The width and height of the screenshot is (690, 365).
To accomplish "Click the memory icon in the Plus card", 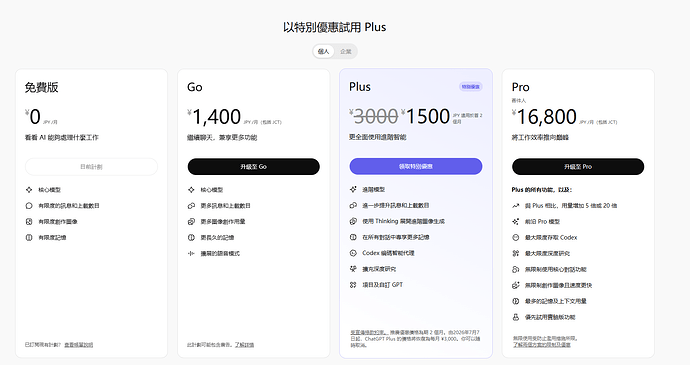I will 353,237.
